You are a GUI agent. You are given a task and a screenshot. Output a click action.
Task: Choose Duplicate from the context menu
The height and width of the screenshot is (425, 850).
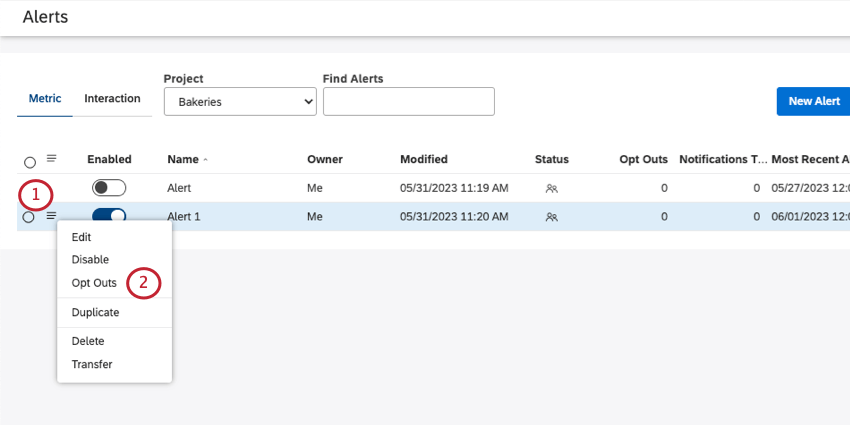tap(95, 312)
